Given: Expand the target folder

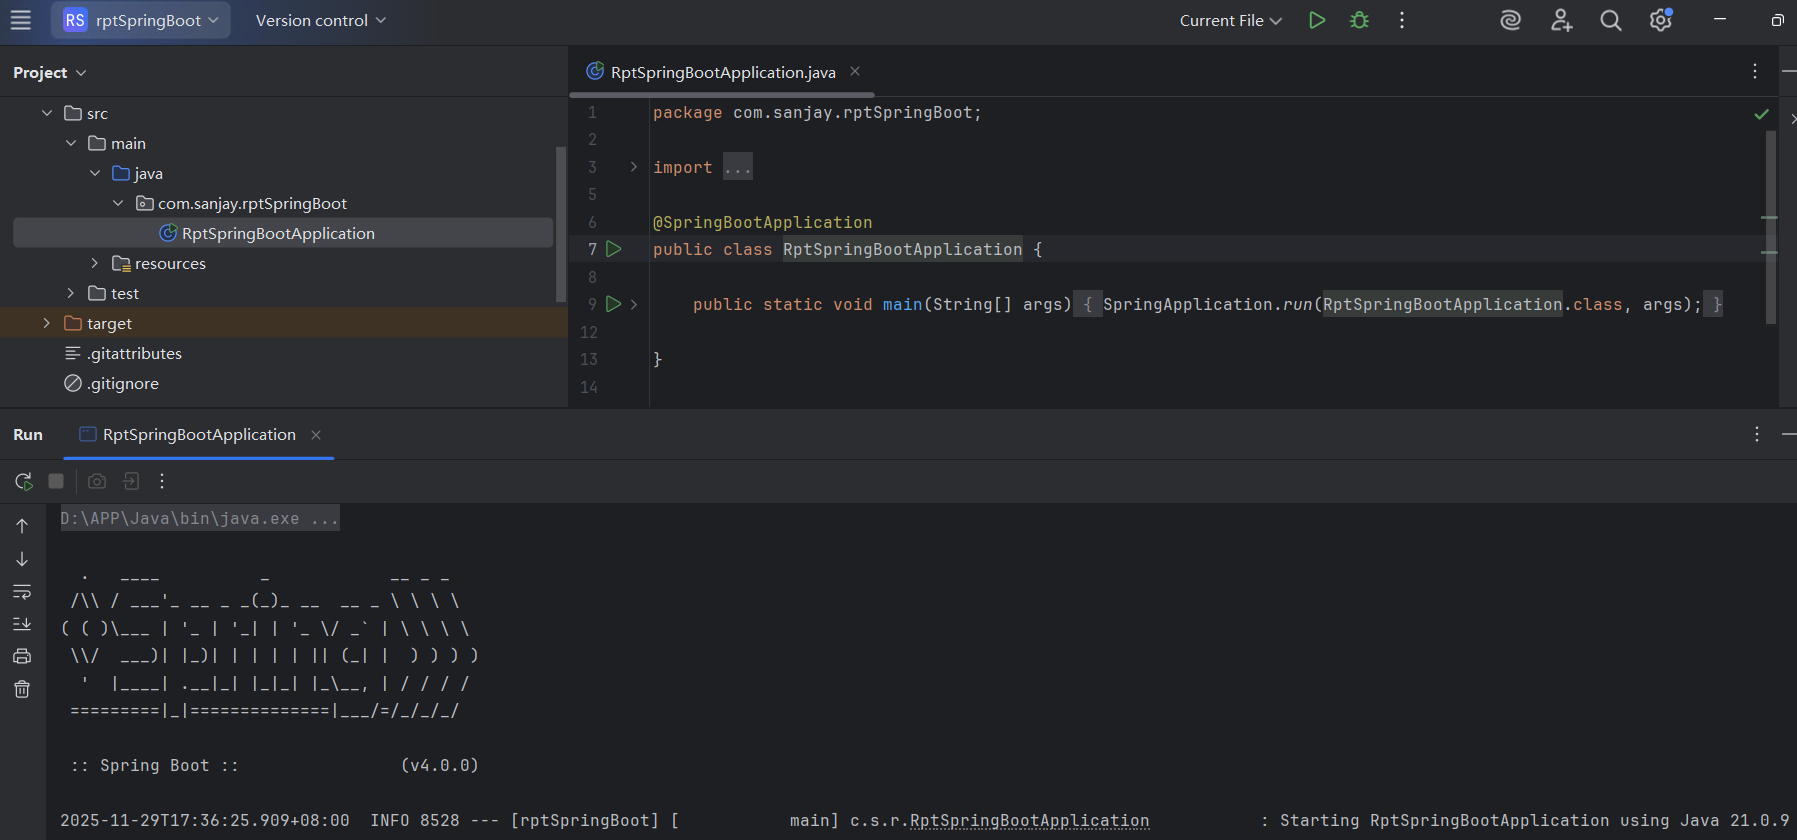Looking at the screenshot, I should point(47,323).
